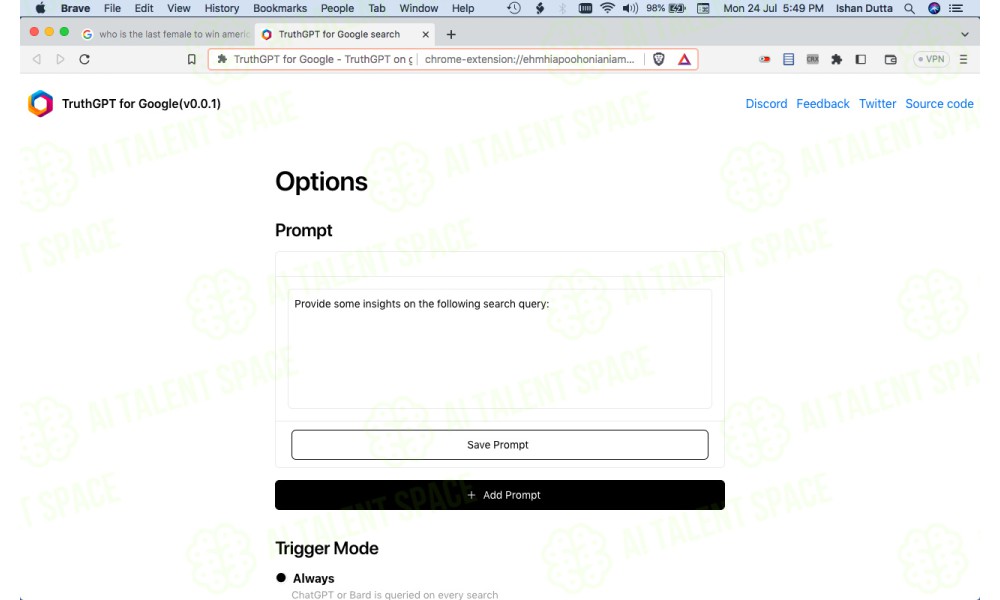Screen dimensions: 1000x600
Task: Open the People menu
Action: 337,8
